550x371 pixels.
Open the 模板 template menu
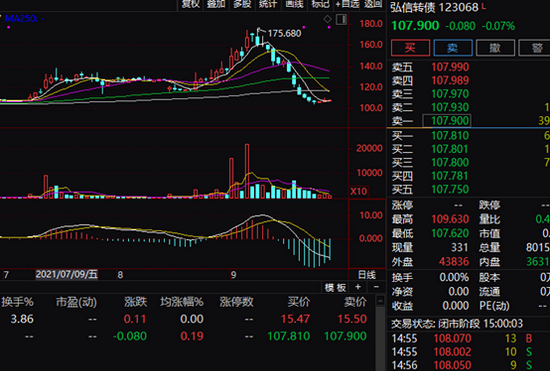point(335,288)
